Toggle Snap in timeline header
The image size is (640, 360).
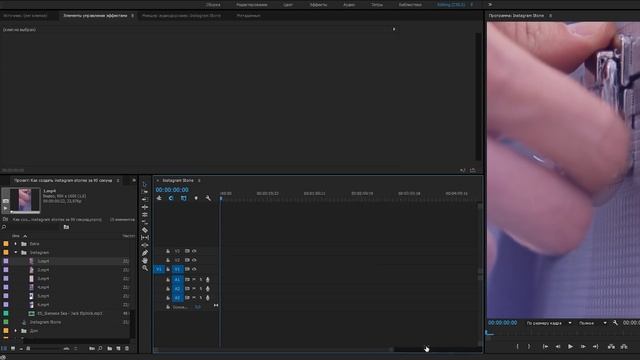(171, 198)
